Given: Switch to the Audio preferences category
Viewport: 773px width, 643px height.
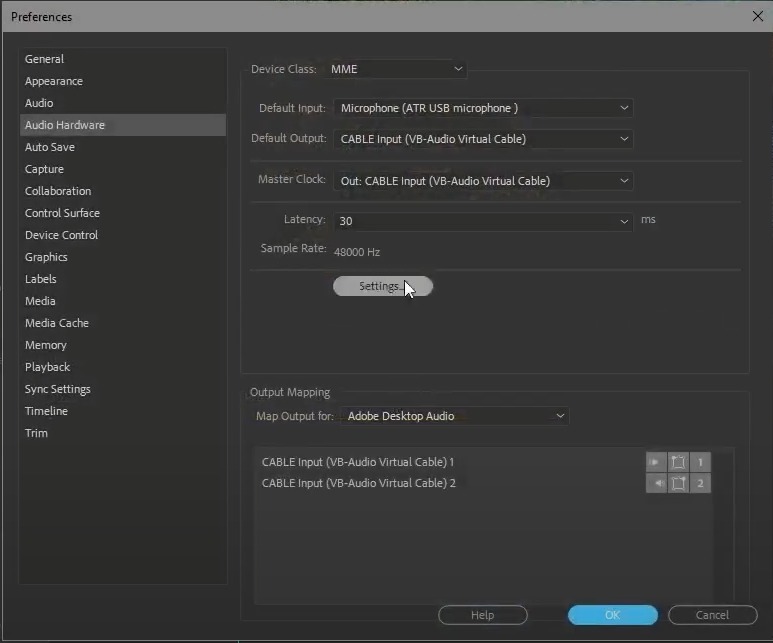Looking at the screenshot, I should point(39,103).
